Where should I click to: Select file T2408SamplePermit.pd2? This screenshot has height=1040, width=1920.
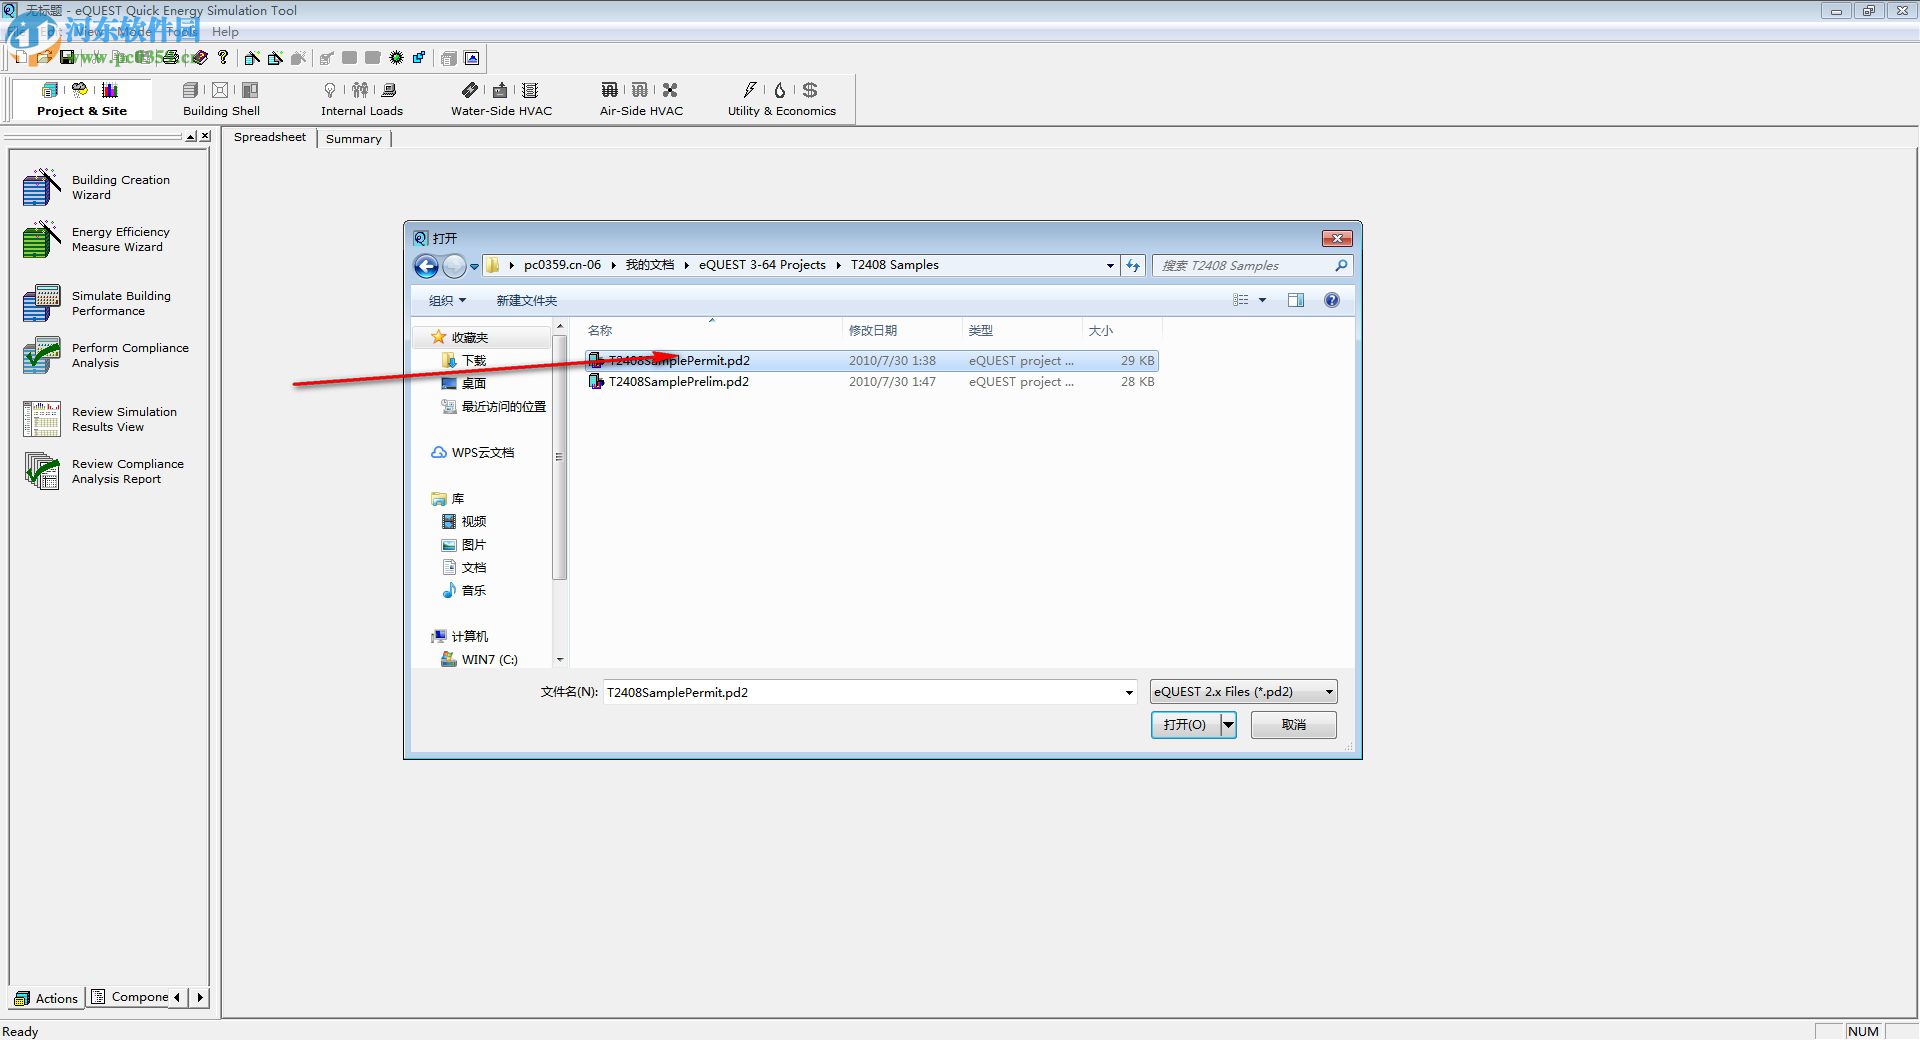click(872, 361)
